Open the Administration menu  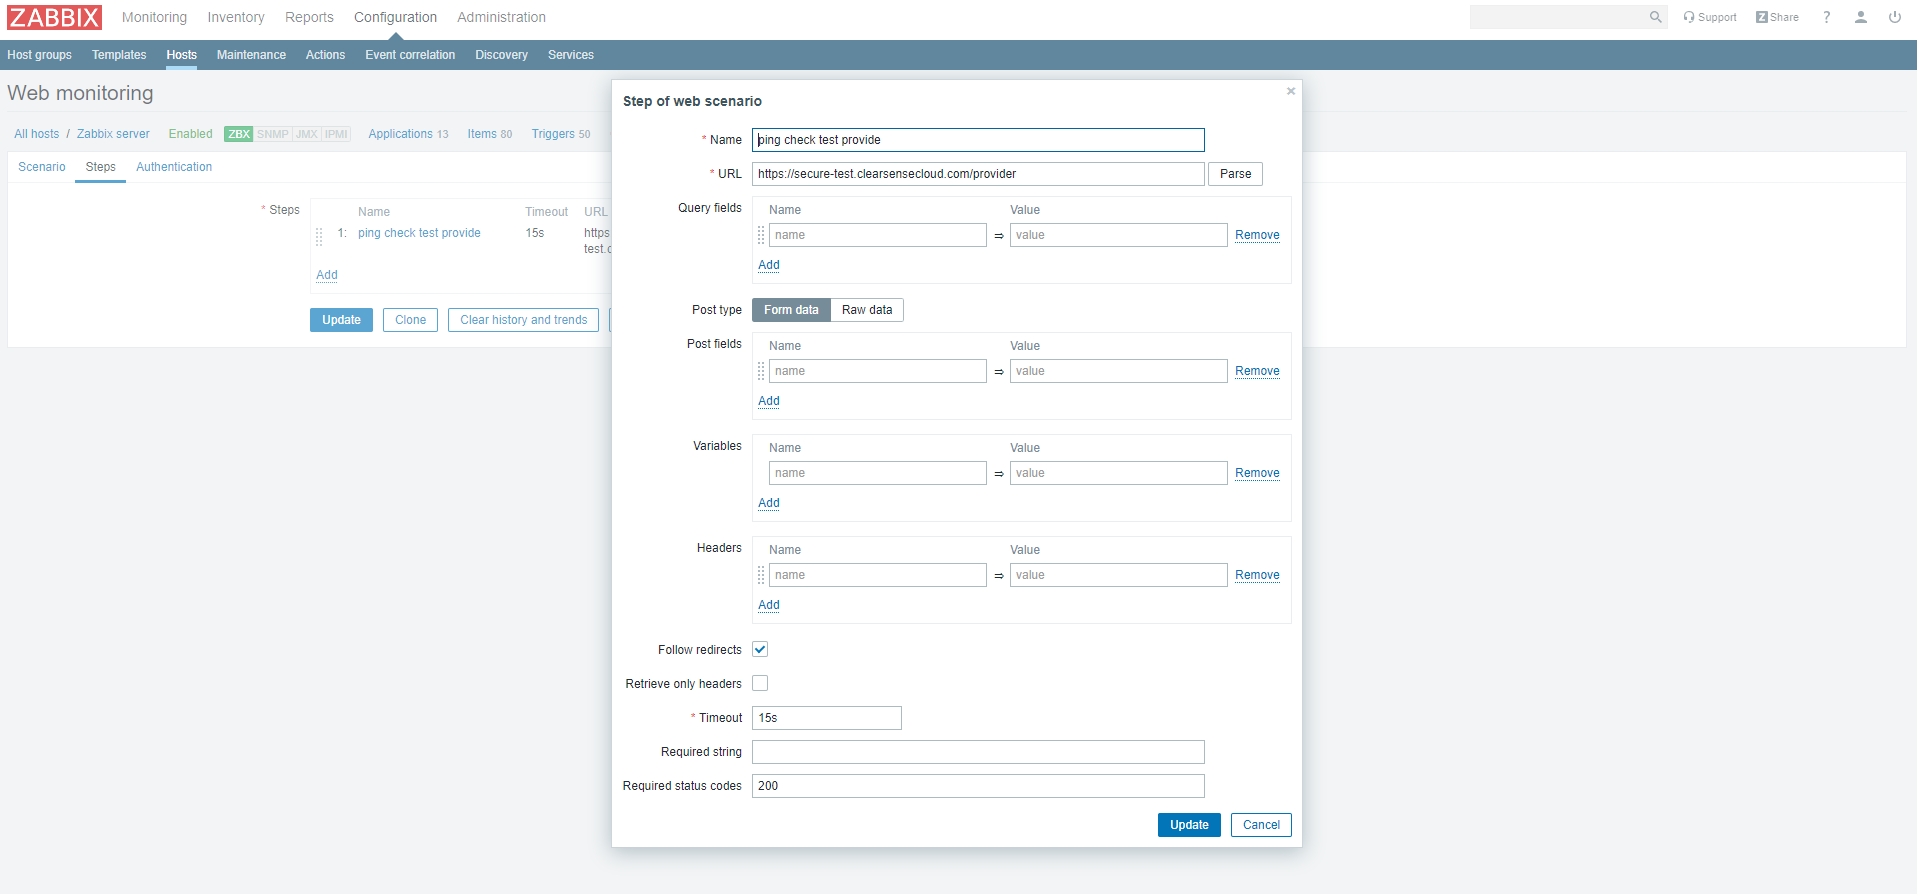coord(501,17)
